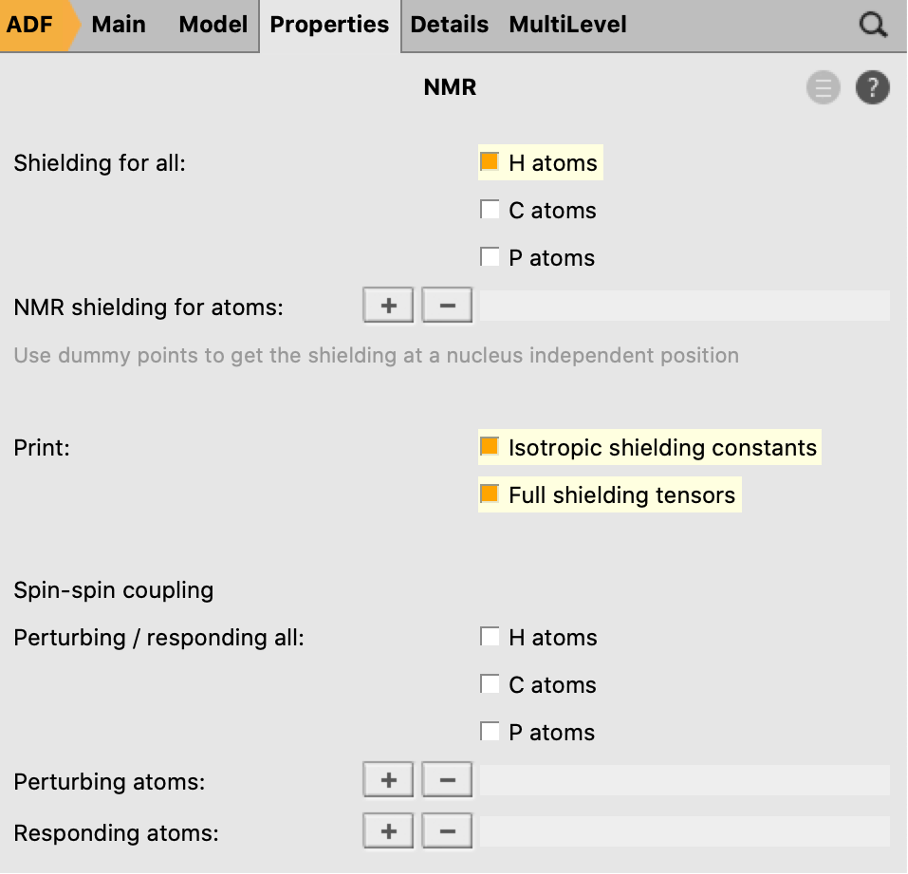Go to the MultiLevel tab
Image resolution: width=908 pixels, height=874 pixels.
[567, 25]
